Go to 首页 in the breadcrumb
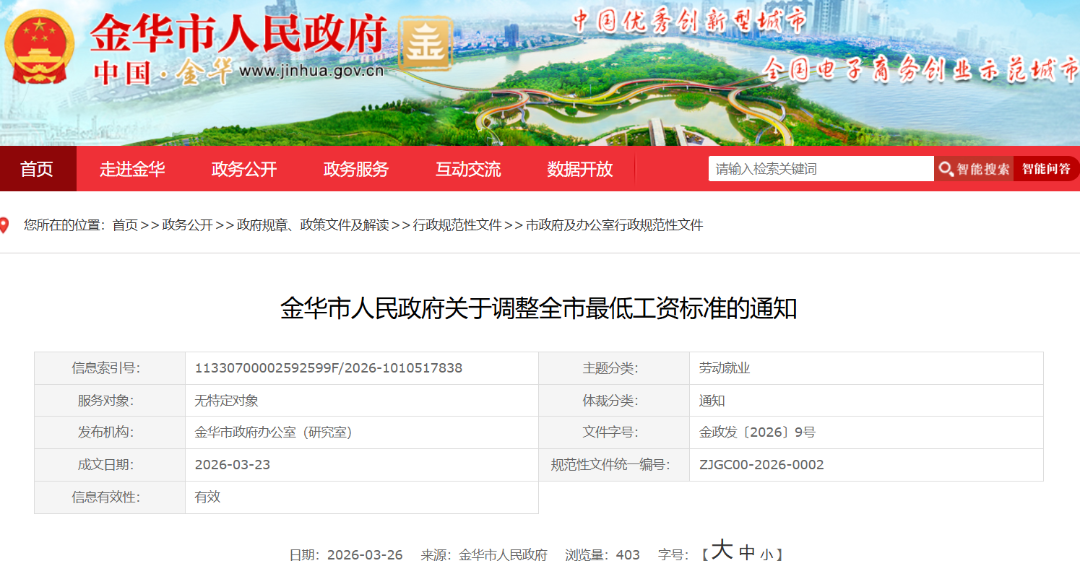 [x=125, y=225]
